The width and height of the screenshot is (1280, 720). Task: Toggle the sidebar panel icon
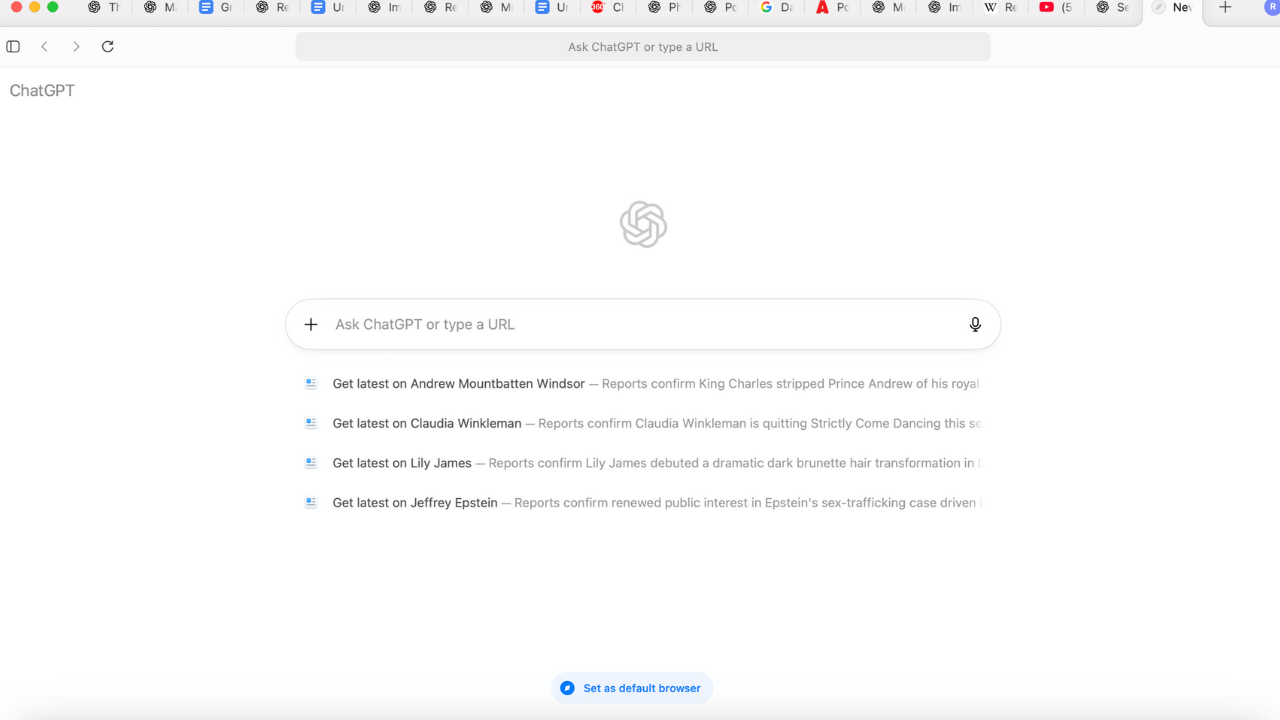13,47
